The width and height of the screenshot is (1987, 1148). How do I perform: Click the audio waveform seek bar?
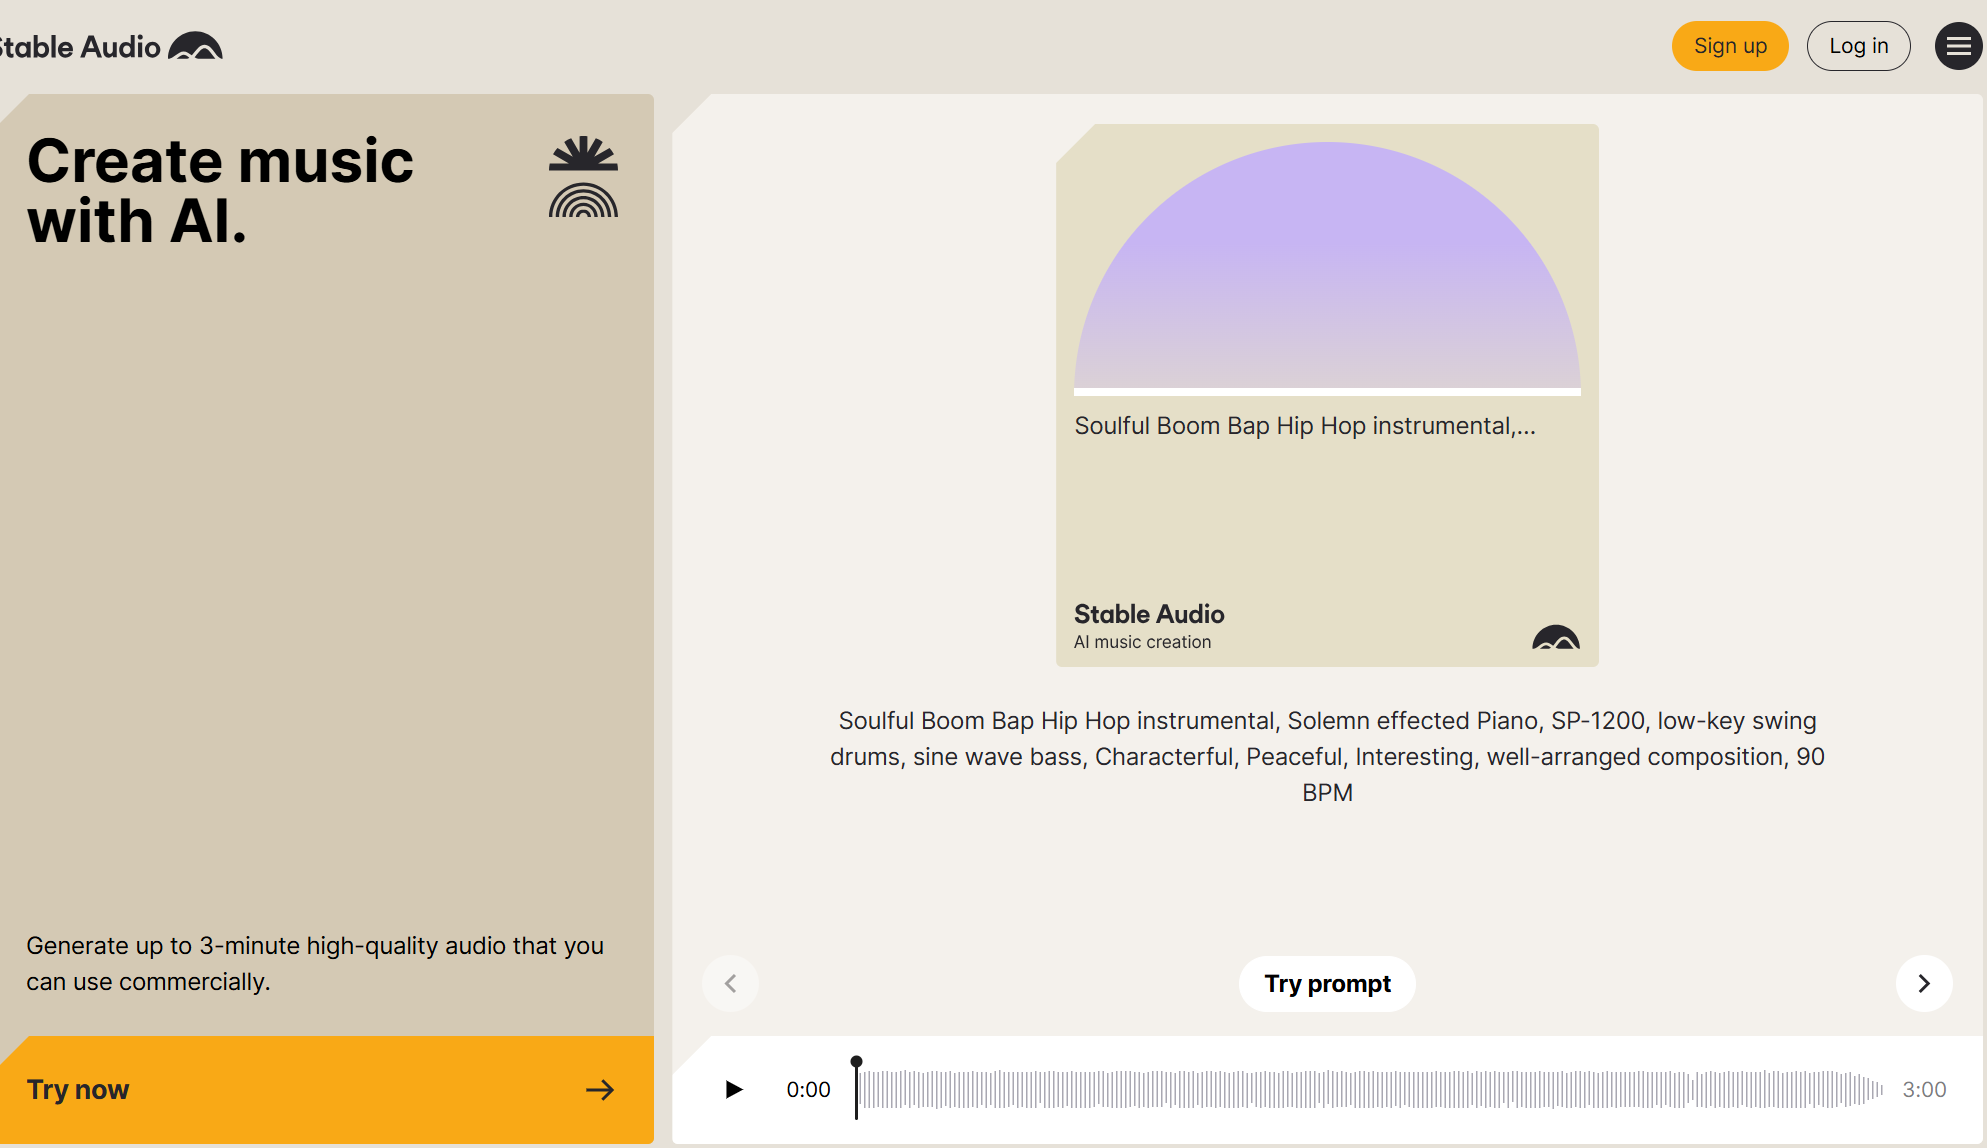[x=1370, y=1089]
